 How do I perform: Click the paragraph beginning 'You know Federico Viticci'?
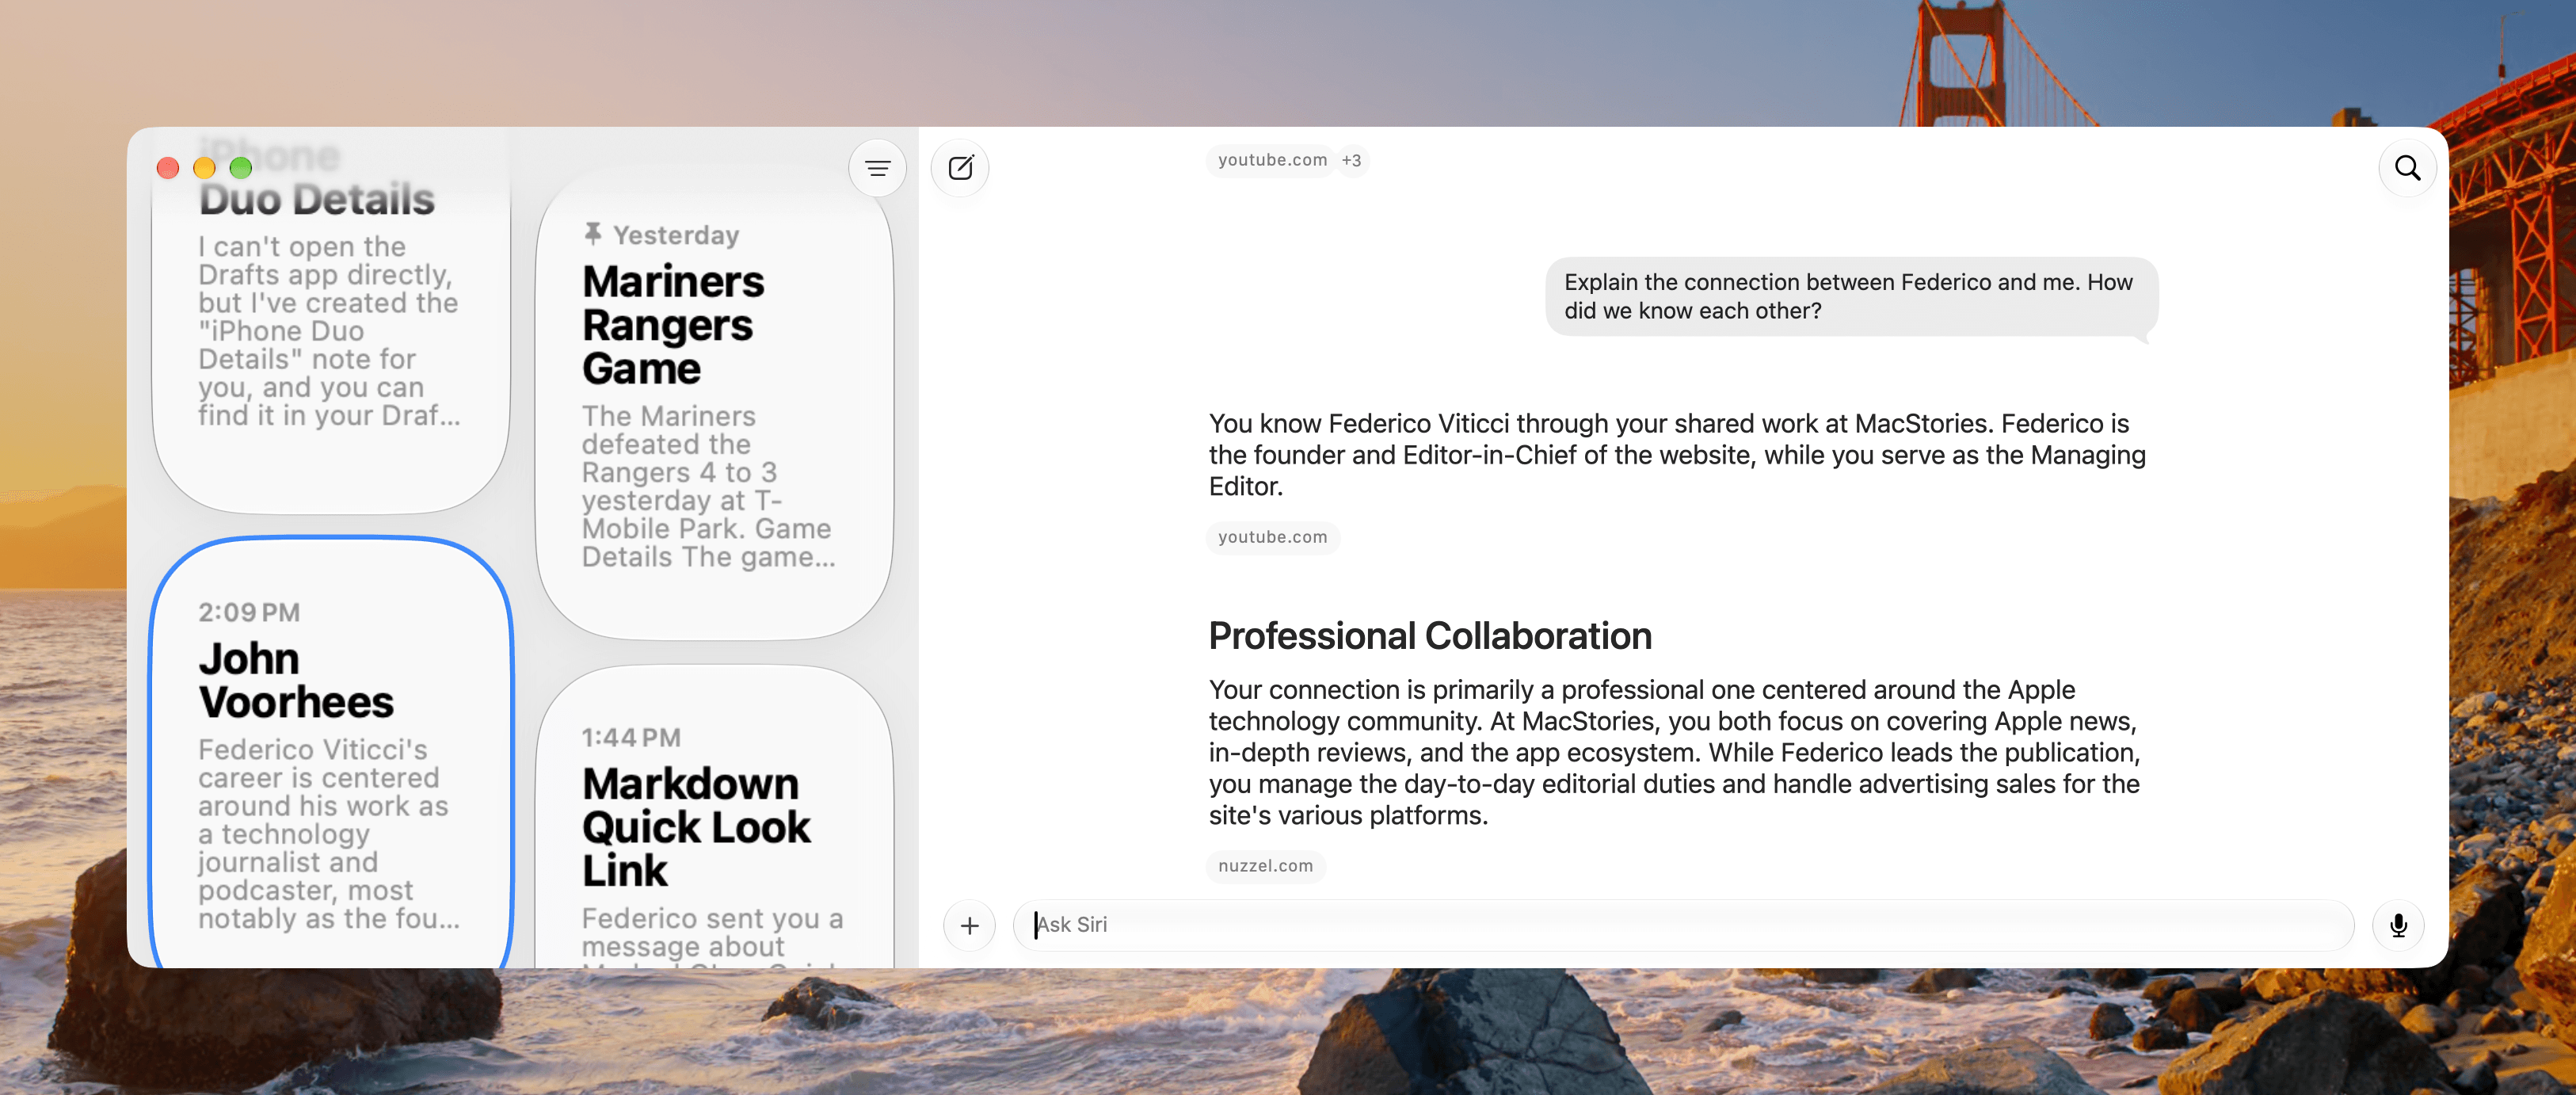(x=1677, y=455)
